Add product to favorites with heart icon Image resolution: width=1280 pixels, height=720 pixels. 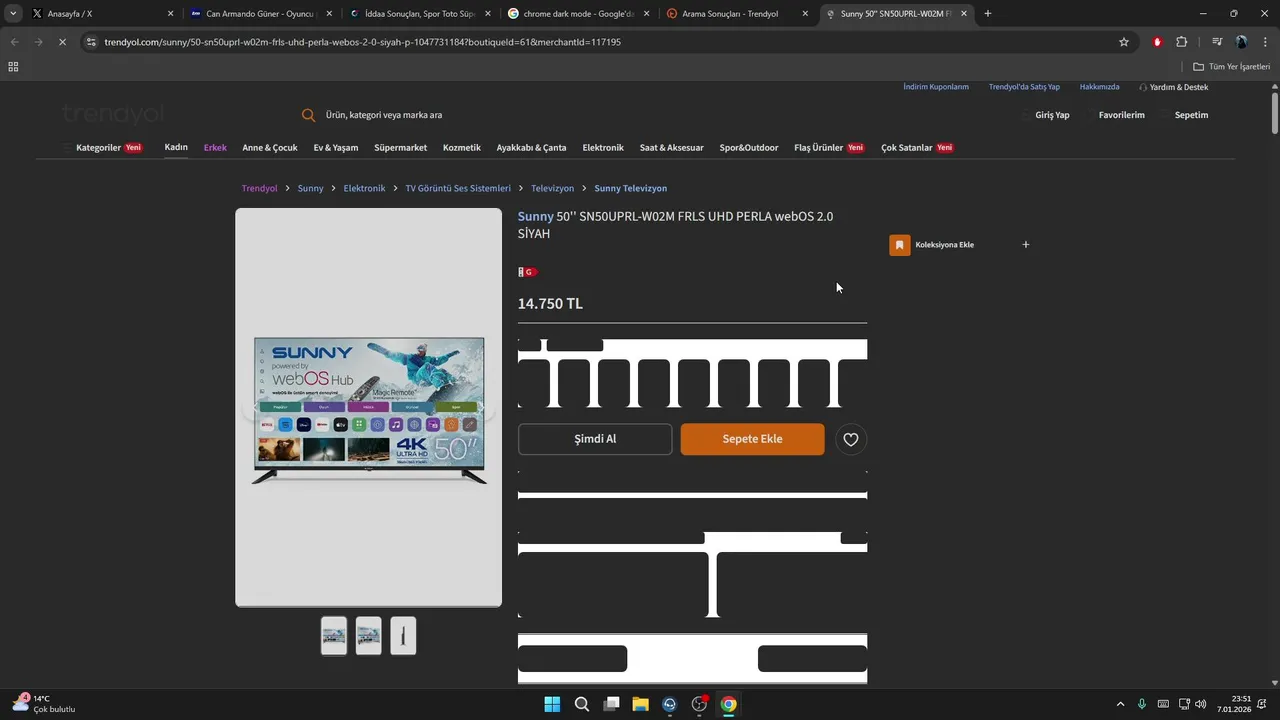coord(850,439)
